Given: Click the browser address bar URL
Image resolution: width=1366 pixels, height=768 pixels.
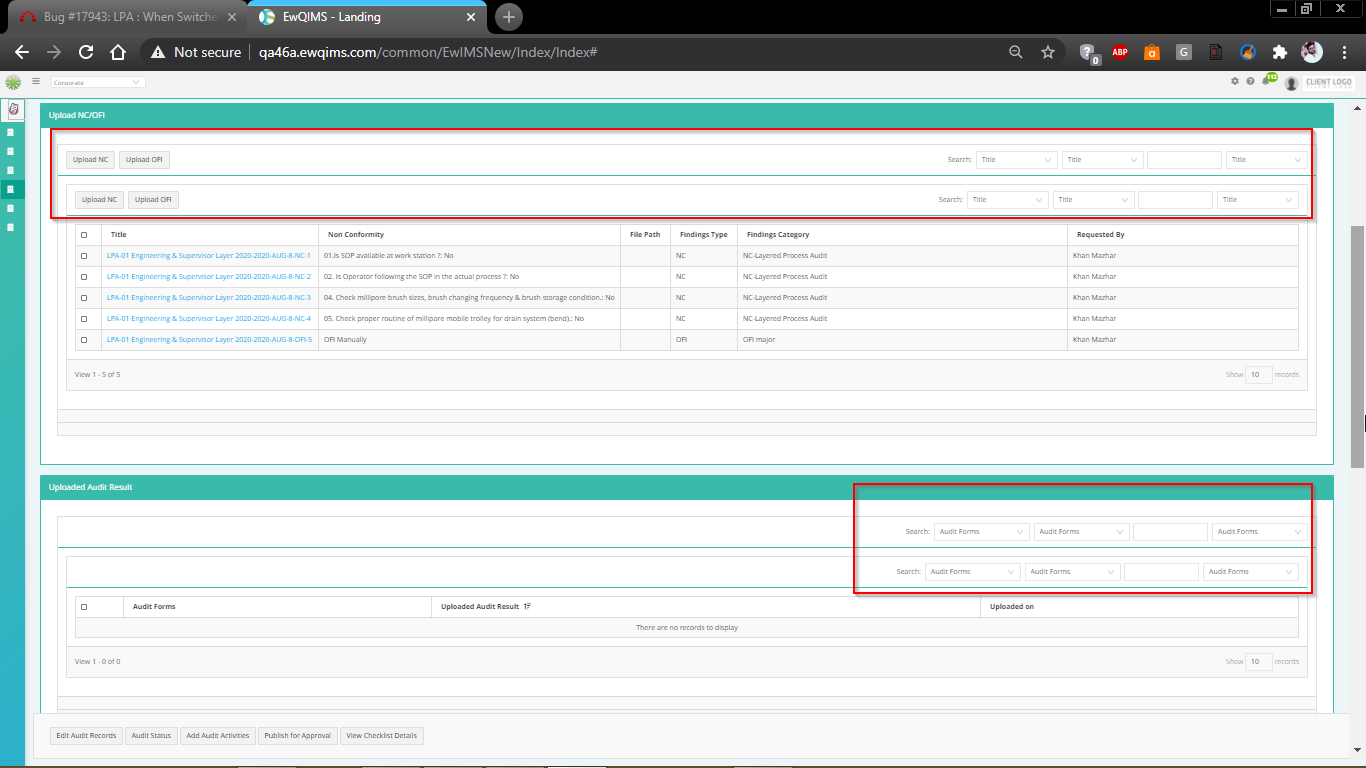Looking at the screenshot, I should 428,52.
